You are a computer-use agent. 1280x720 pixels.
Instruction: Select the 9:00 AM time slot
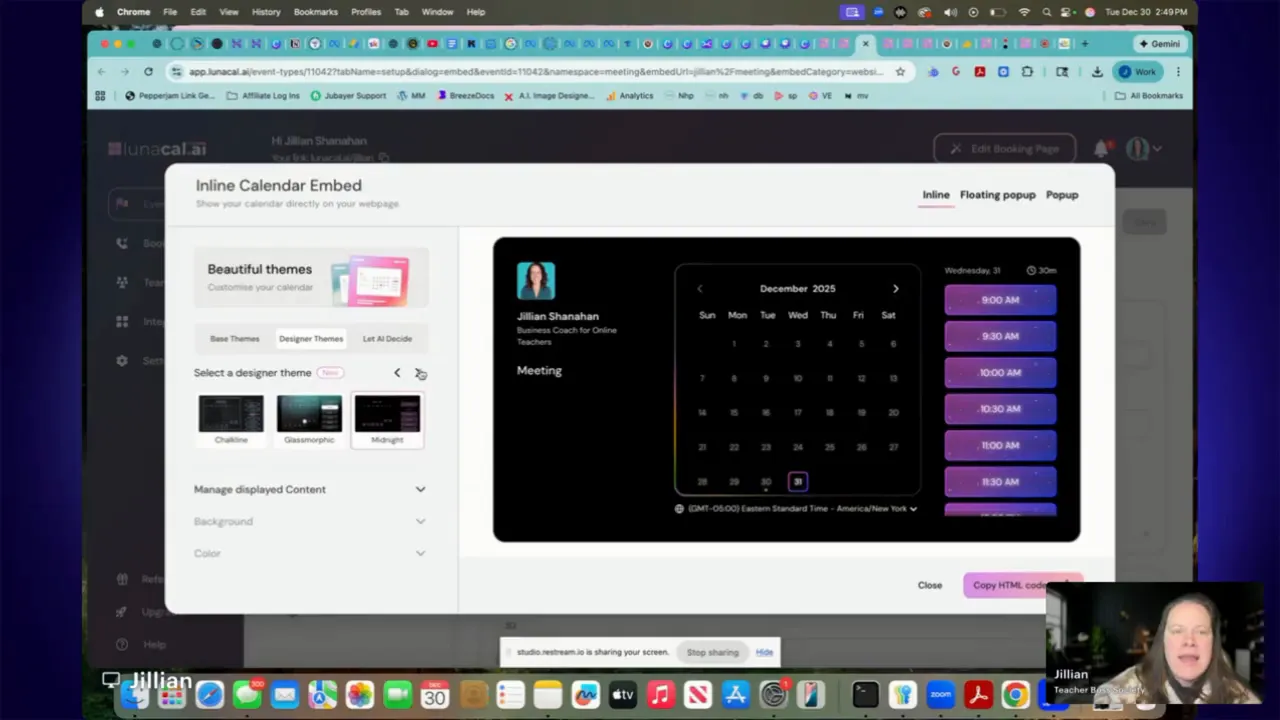click(x=999, y=299)
